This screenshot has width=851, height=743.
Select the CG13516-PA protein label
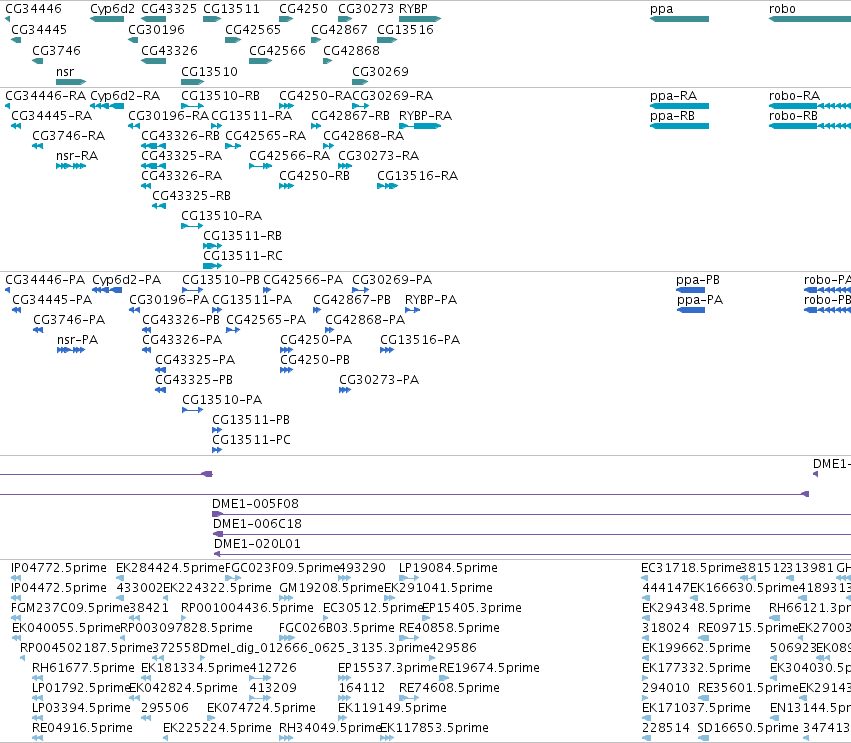(420, 340)
